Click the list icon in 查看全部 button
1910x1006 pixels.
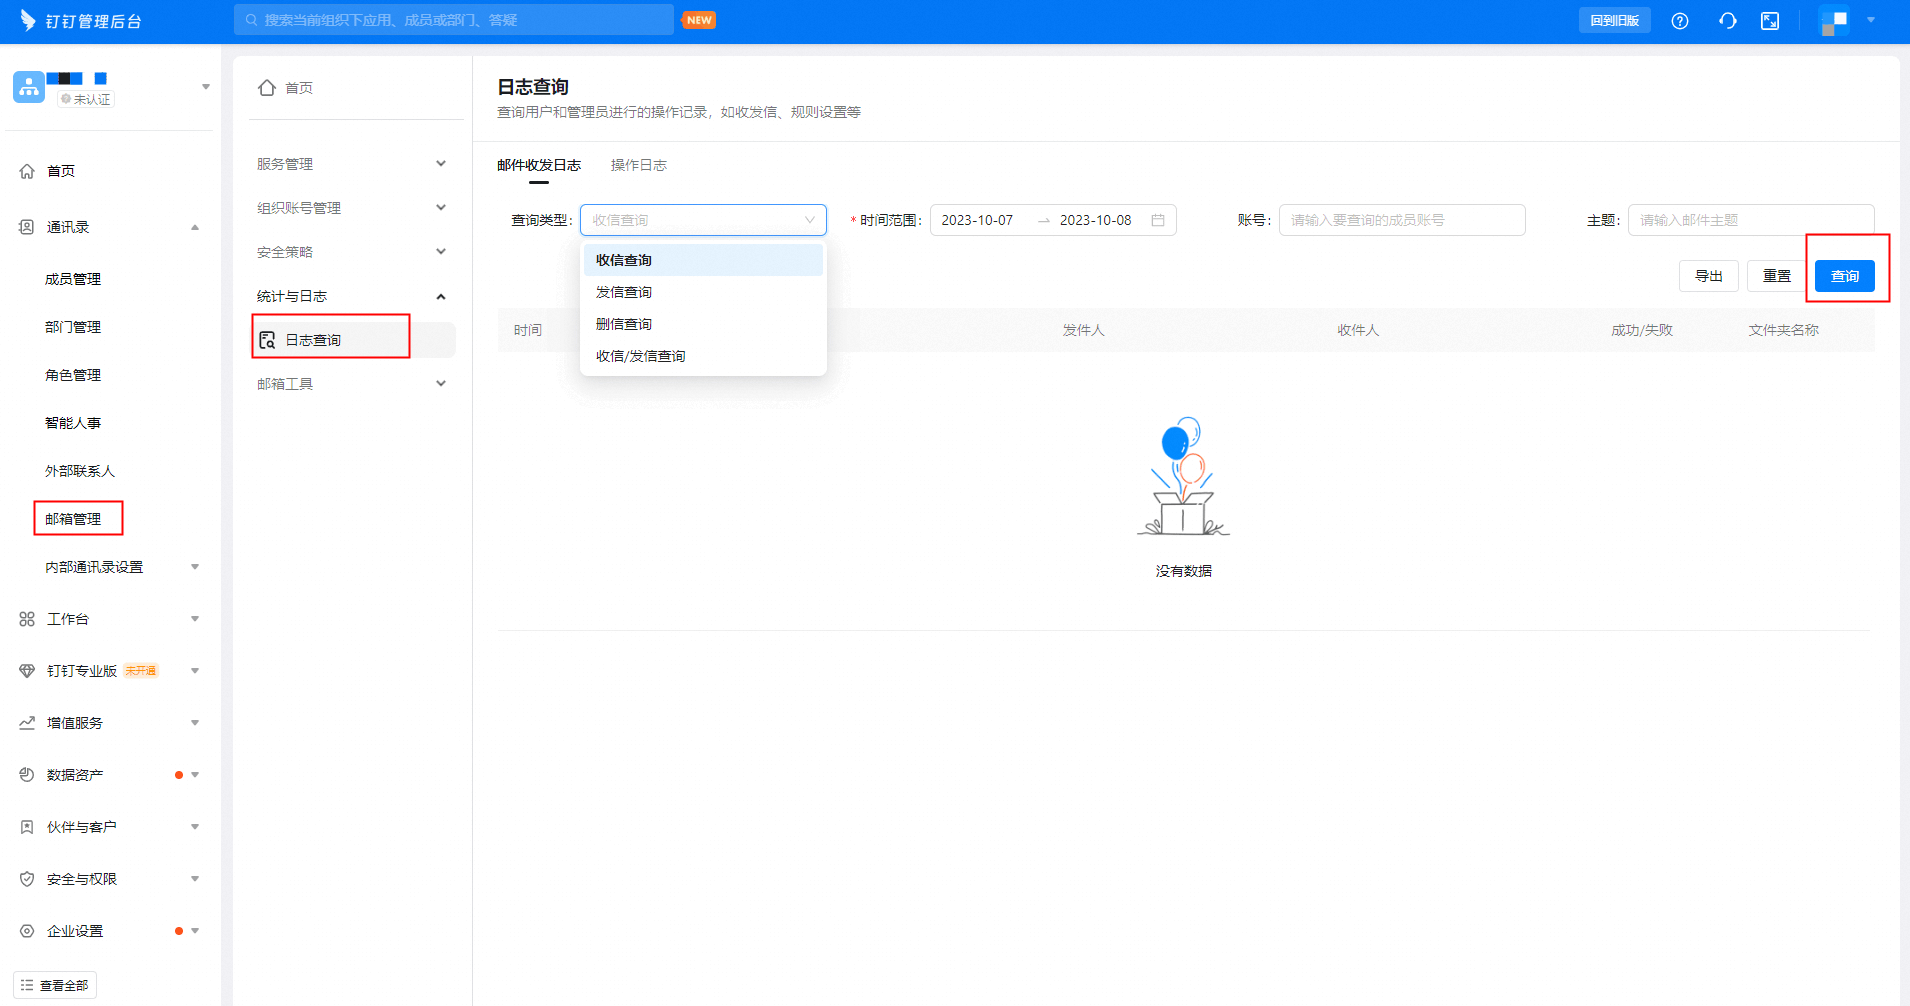tap(27, 985)
